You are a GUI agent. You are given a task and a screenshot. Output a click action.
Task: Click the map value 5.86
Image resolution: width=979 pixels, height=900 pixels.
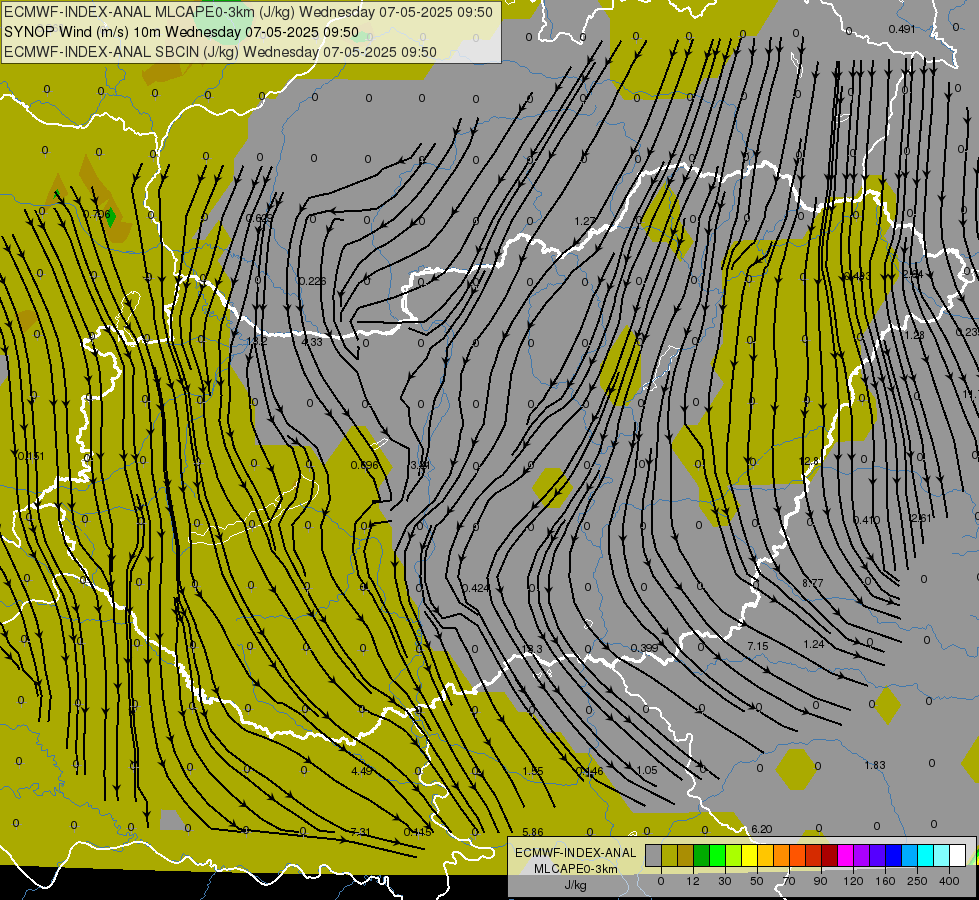coord(533,832)
